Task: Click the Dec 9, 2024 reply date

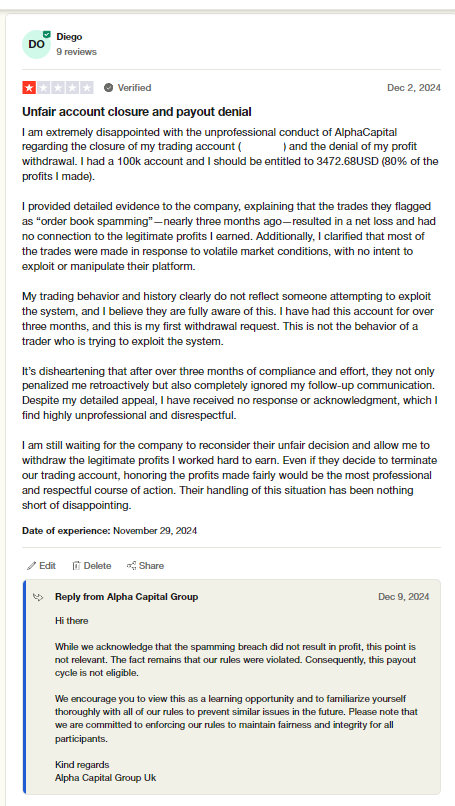Action: coord(404,597)
